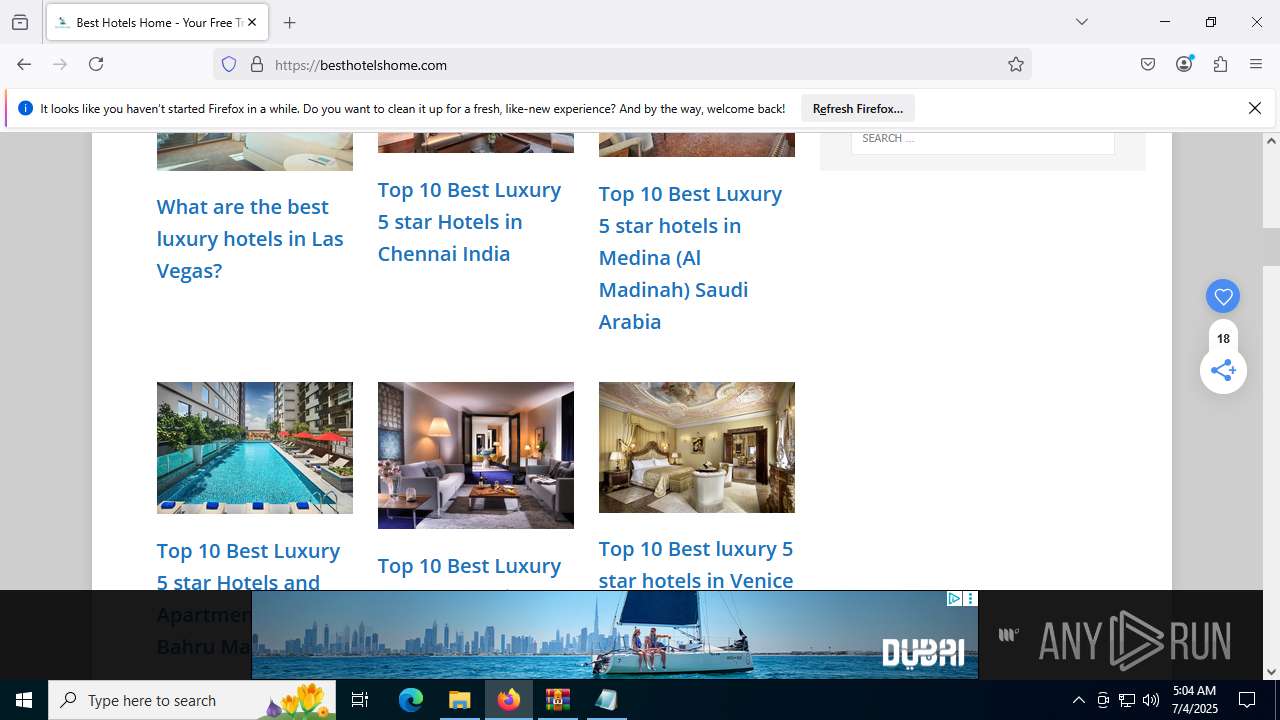
Task: Open the ad options dots icon
Action: 970,599
